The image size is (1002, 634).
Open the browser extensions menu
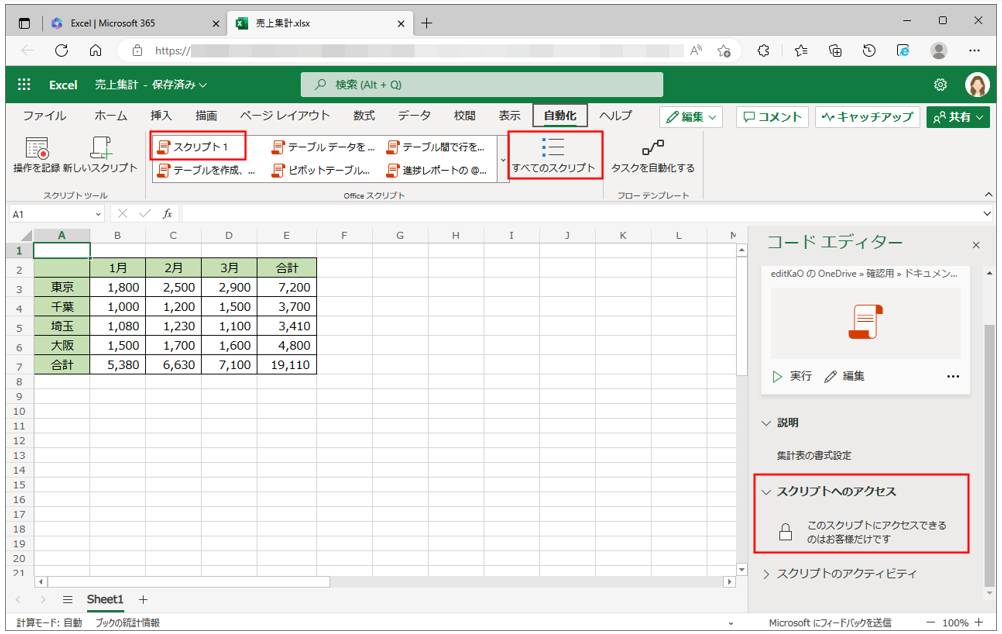click(764, 50)
